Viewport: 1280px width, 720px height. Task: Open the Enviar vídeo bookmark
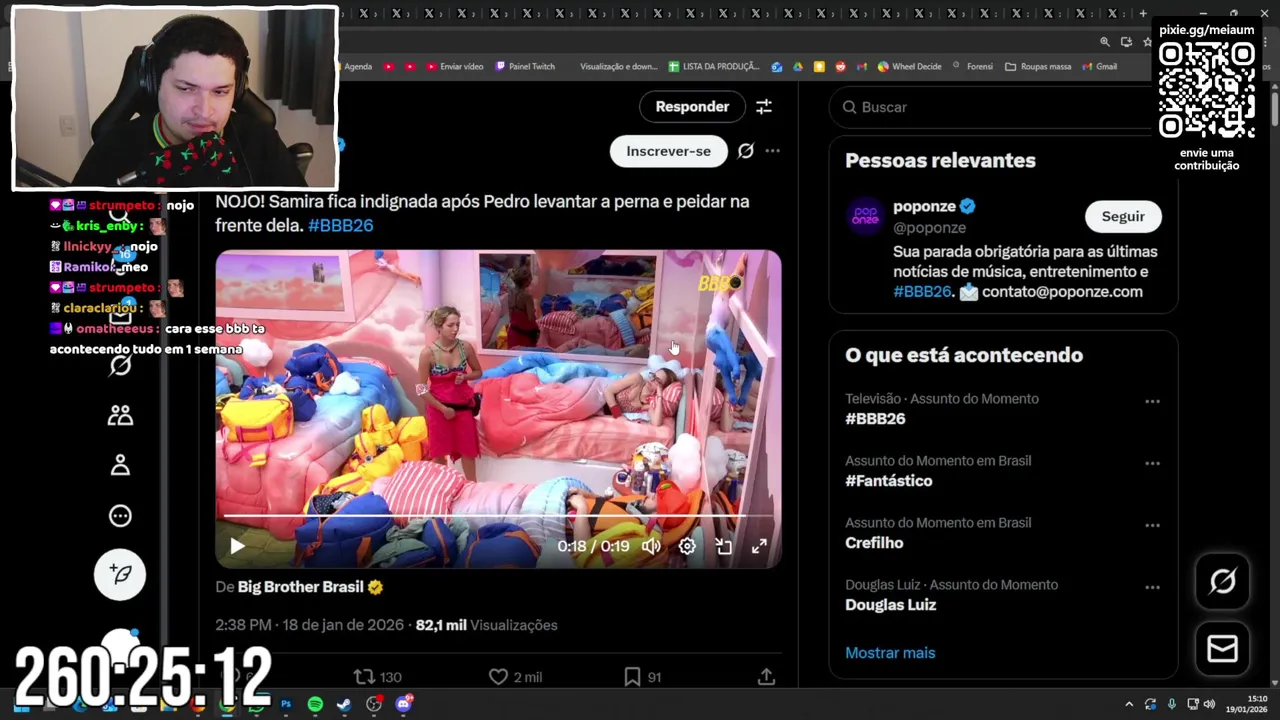click(455, 67)
